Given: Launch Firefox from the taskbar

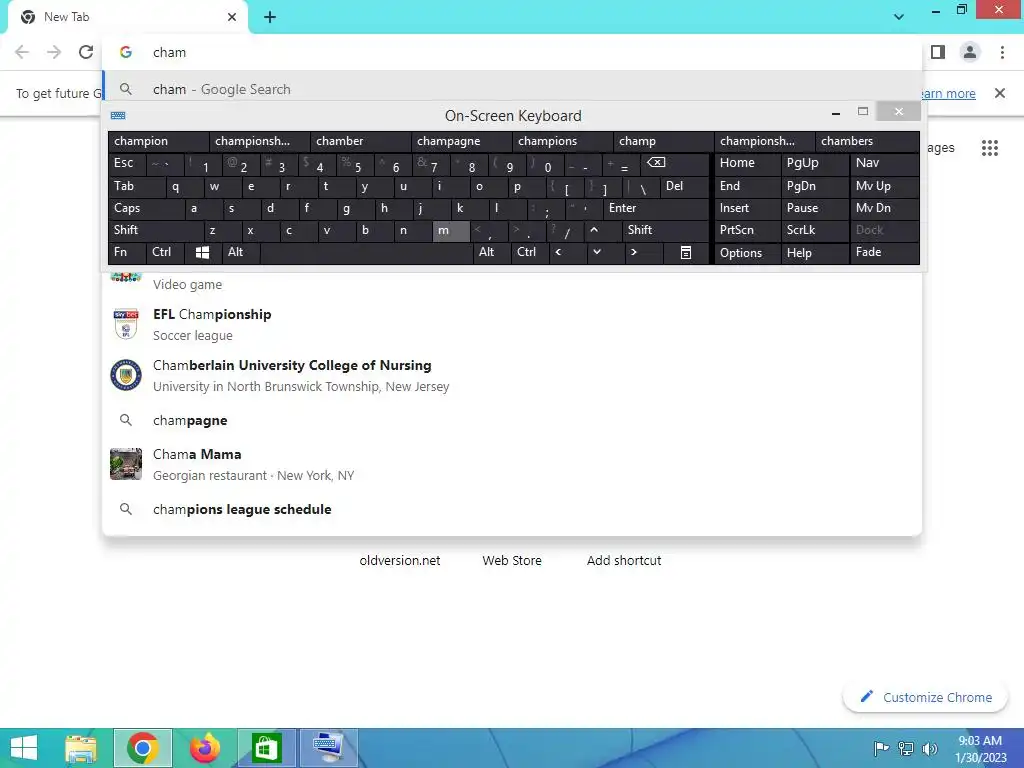Looking at the screenshot, I should 204,748.
